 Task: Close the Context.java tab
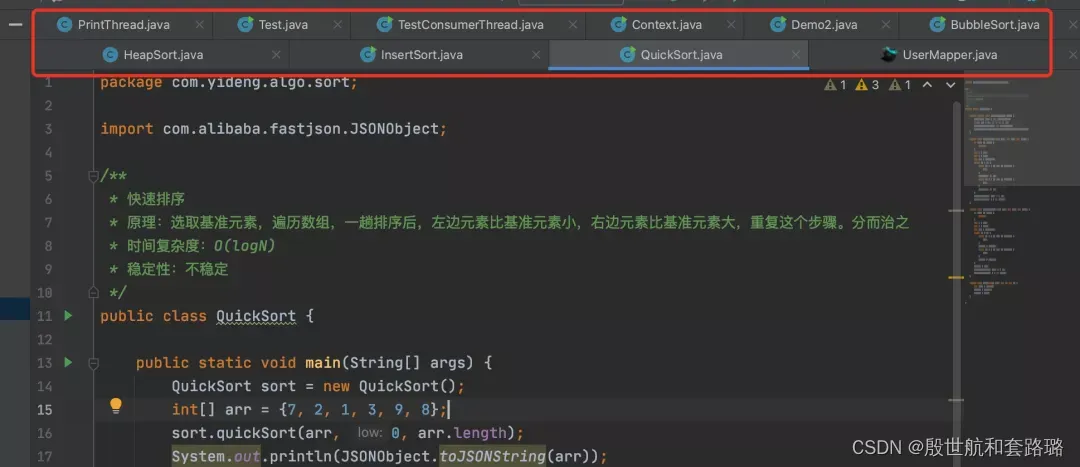point(731,25)
